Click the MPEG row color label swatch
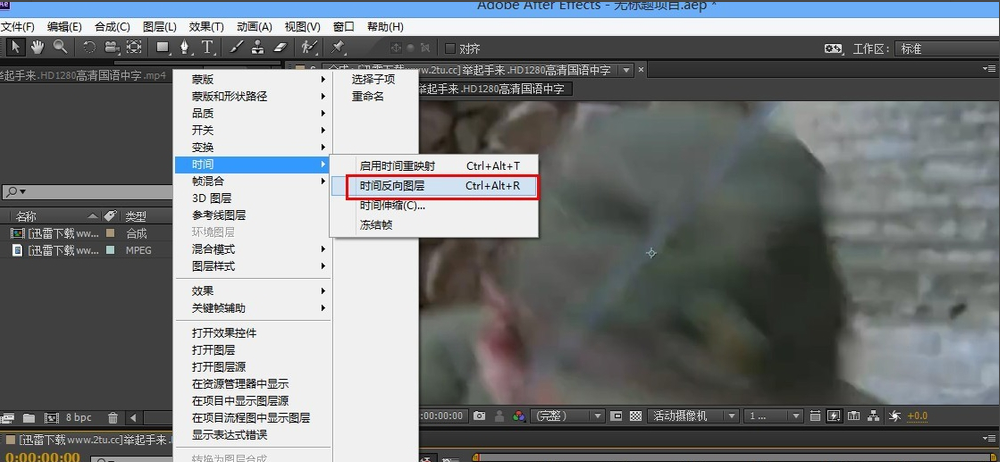This screenshot has height=462, width=1000. pos(110,250)
